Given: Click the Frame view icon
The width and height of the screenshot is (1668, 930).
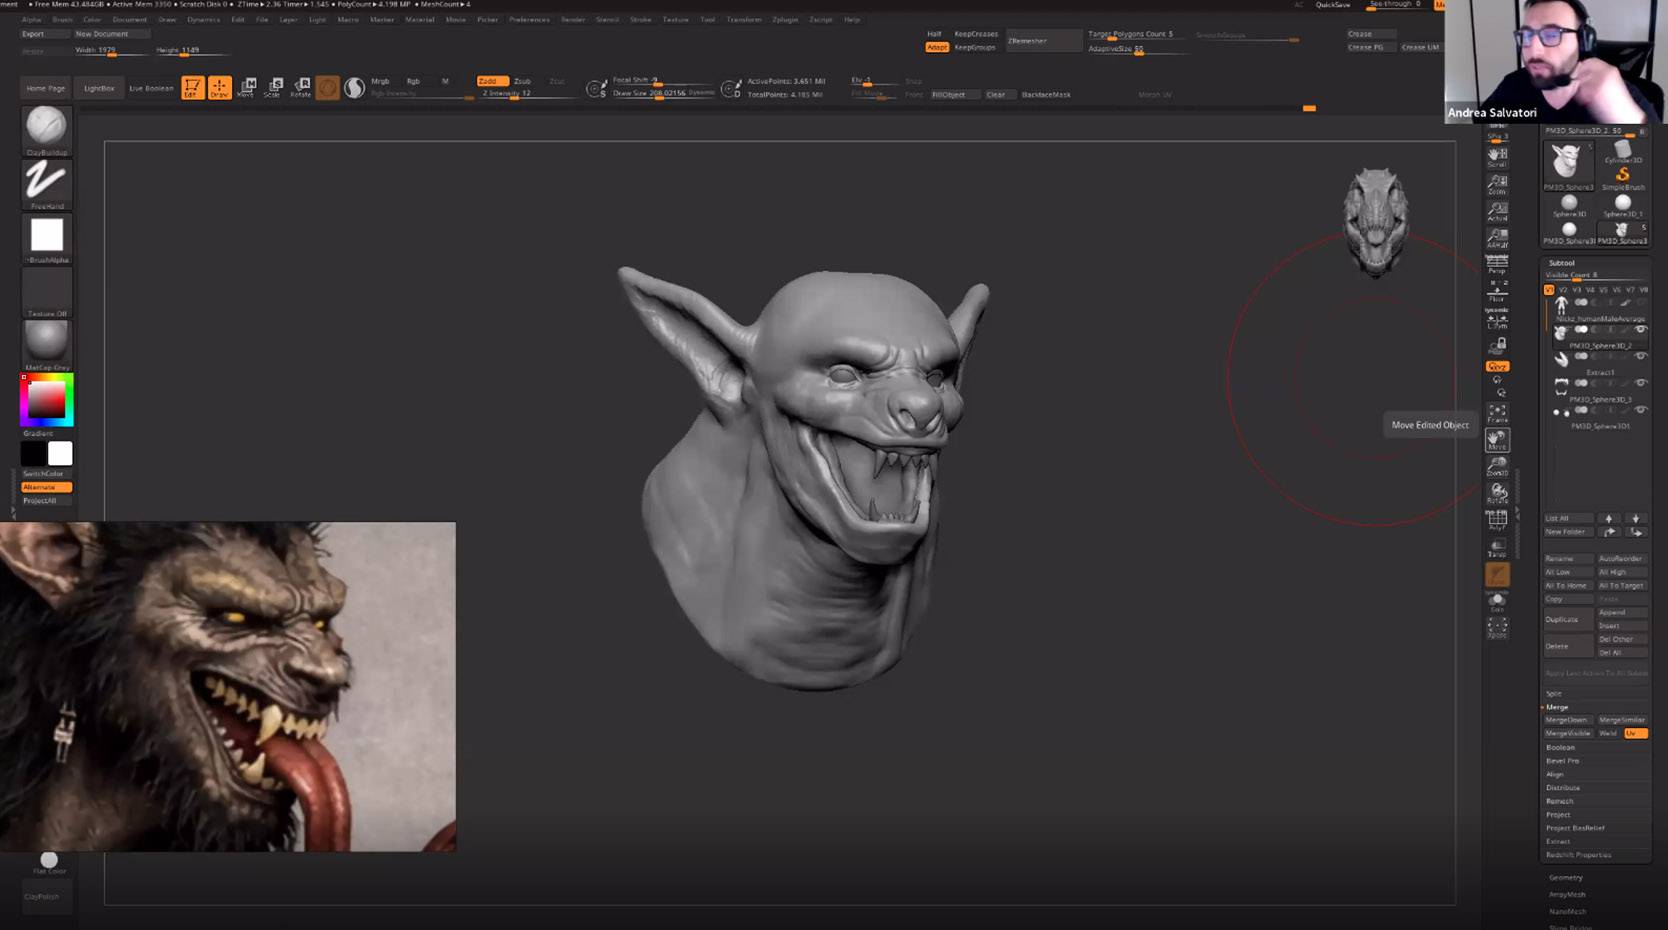Looking at the screenshot, I should tap(1497, 412).
